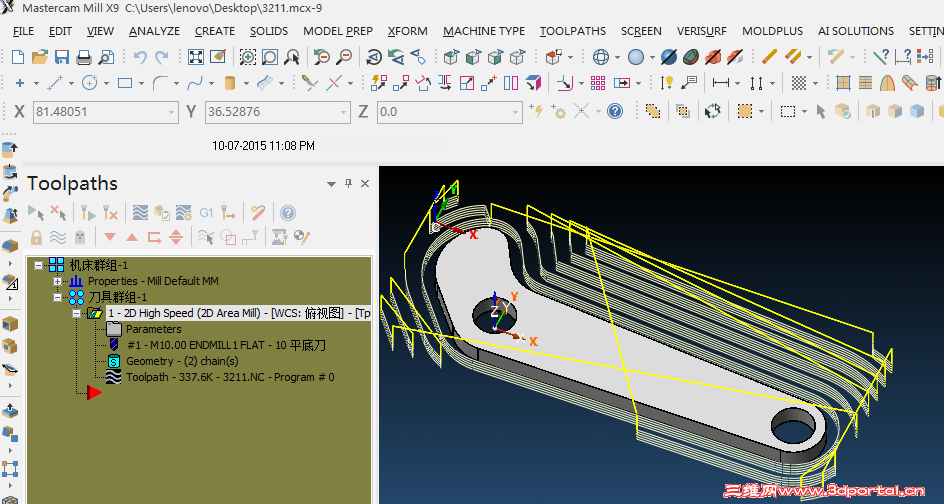Select the Create Fillet arc tool

pyautogui.click(x=160, y=83)
